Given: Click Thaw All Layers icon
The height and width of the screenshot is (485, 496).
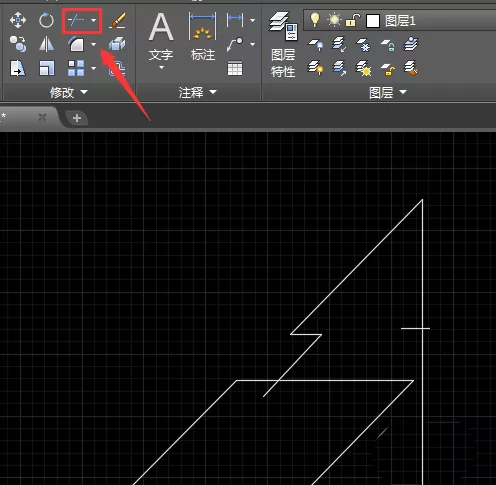Looking at the screenshot, I should coord(364,68).
